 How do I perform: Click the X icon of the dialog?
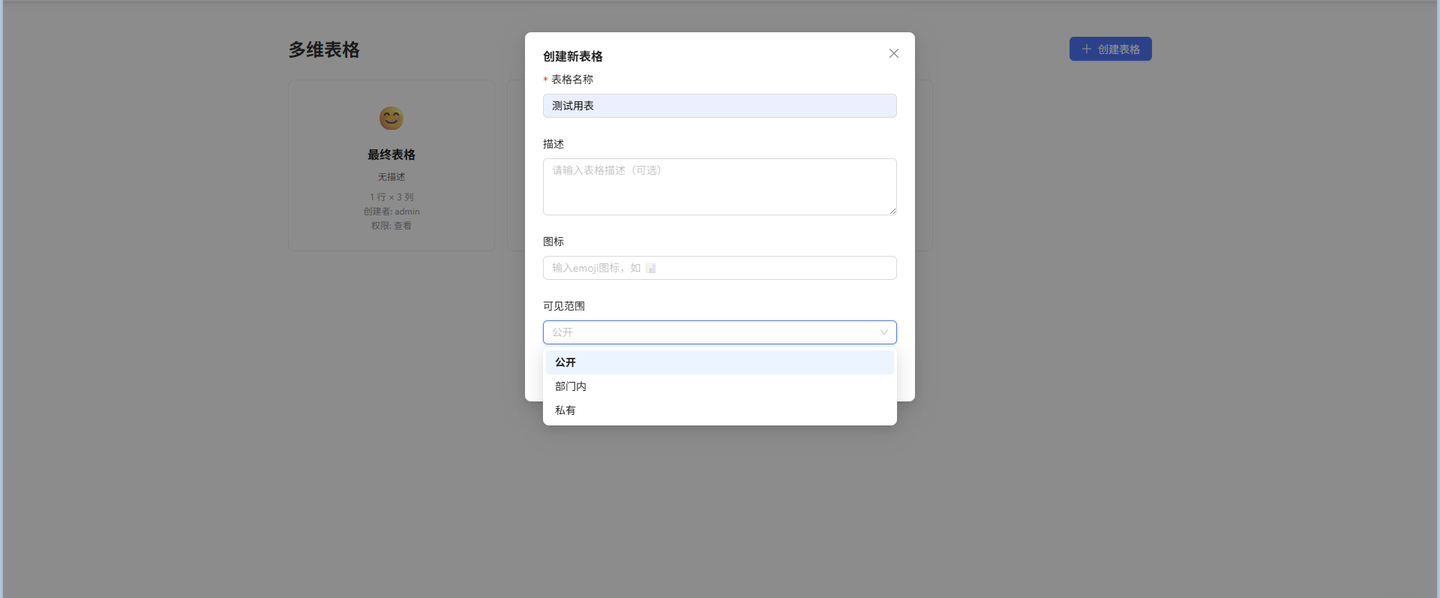pyautogui.click(x=893, y=53)
